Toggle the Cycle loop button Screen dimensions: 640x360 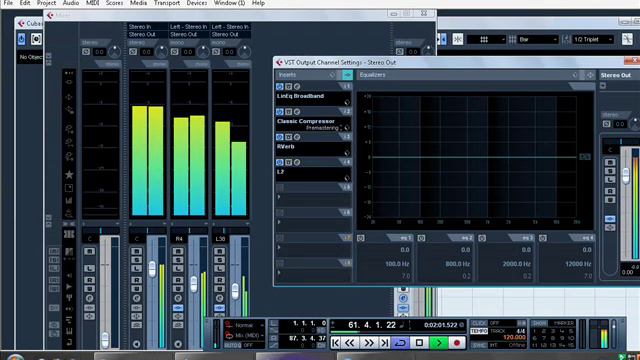[x=400, y=343]
